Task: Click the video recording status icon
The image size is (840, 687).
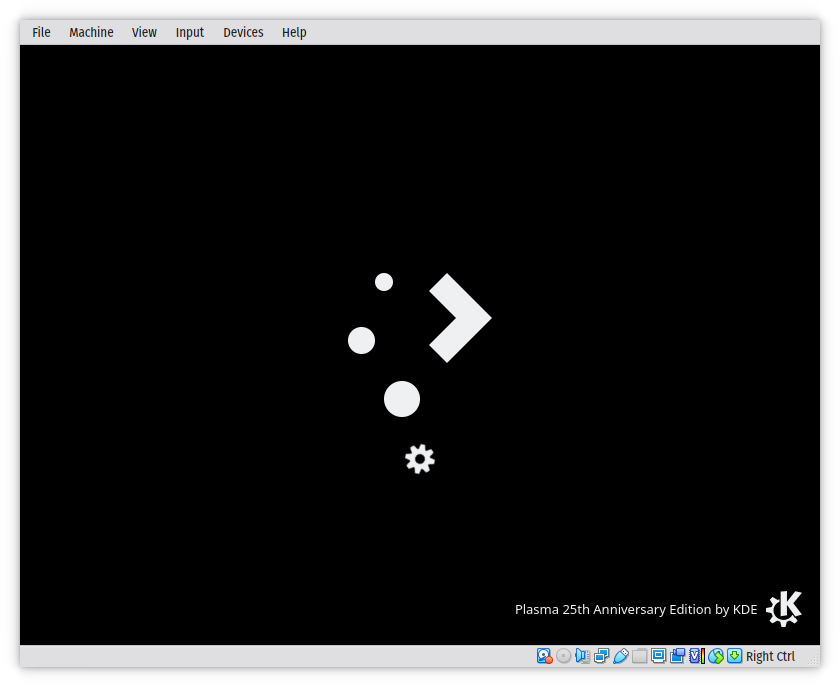Action: pos(677,656)
